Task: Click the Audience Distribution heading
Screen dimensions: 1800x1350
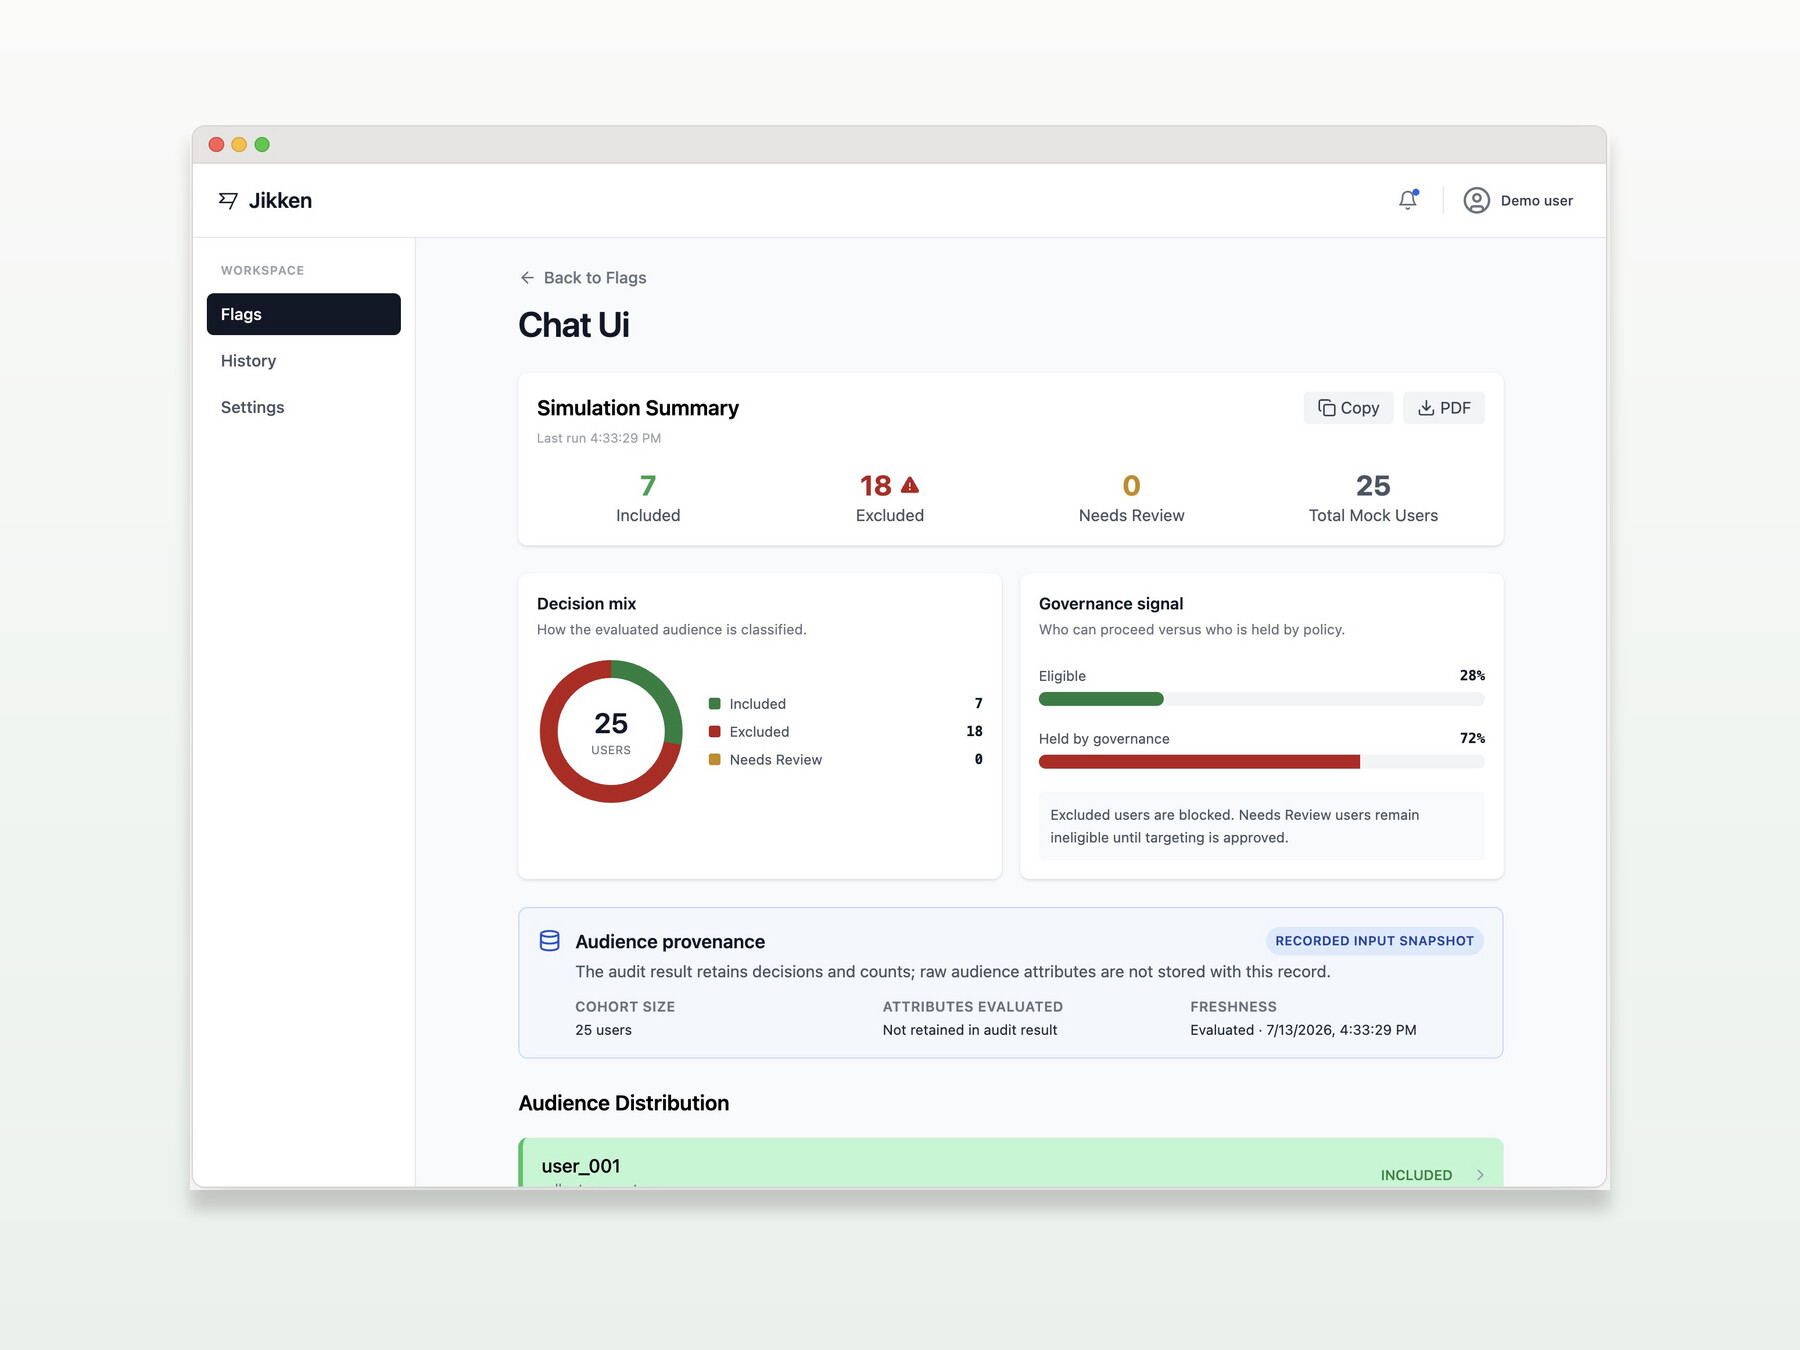Action: 624,1103
